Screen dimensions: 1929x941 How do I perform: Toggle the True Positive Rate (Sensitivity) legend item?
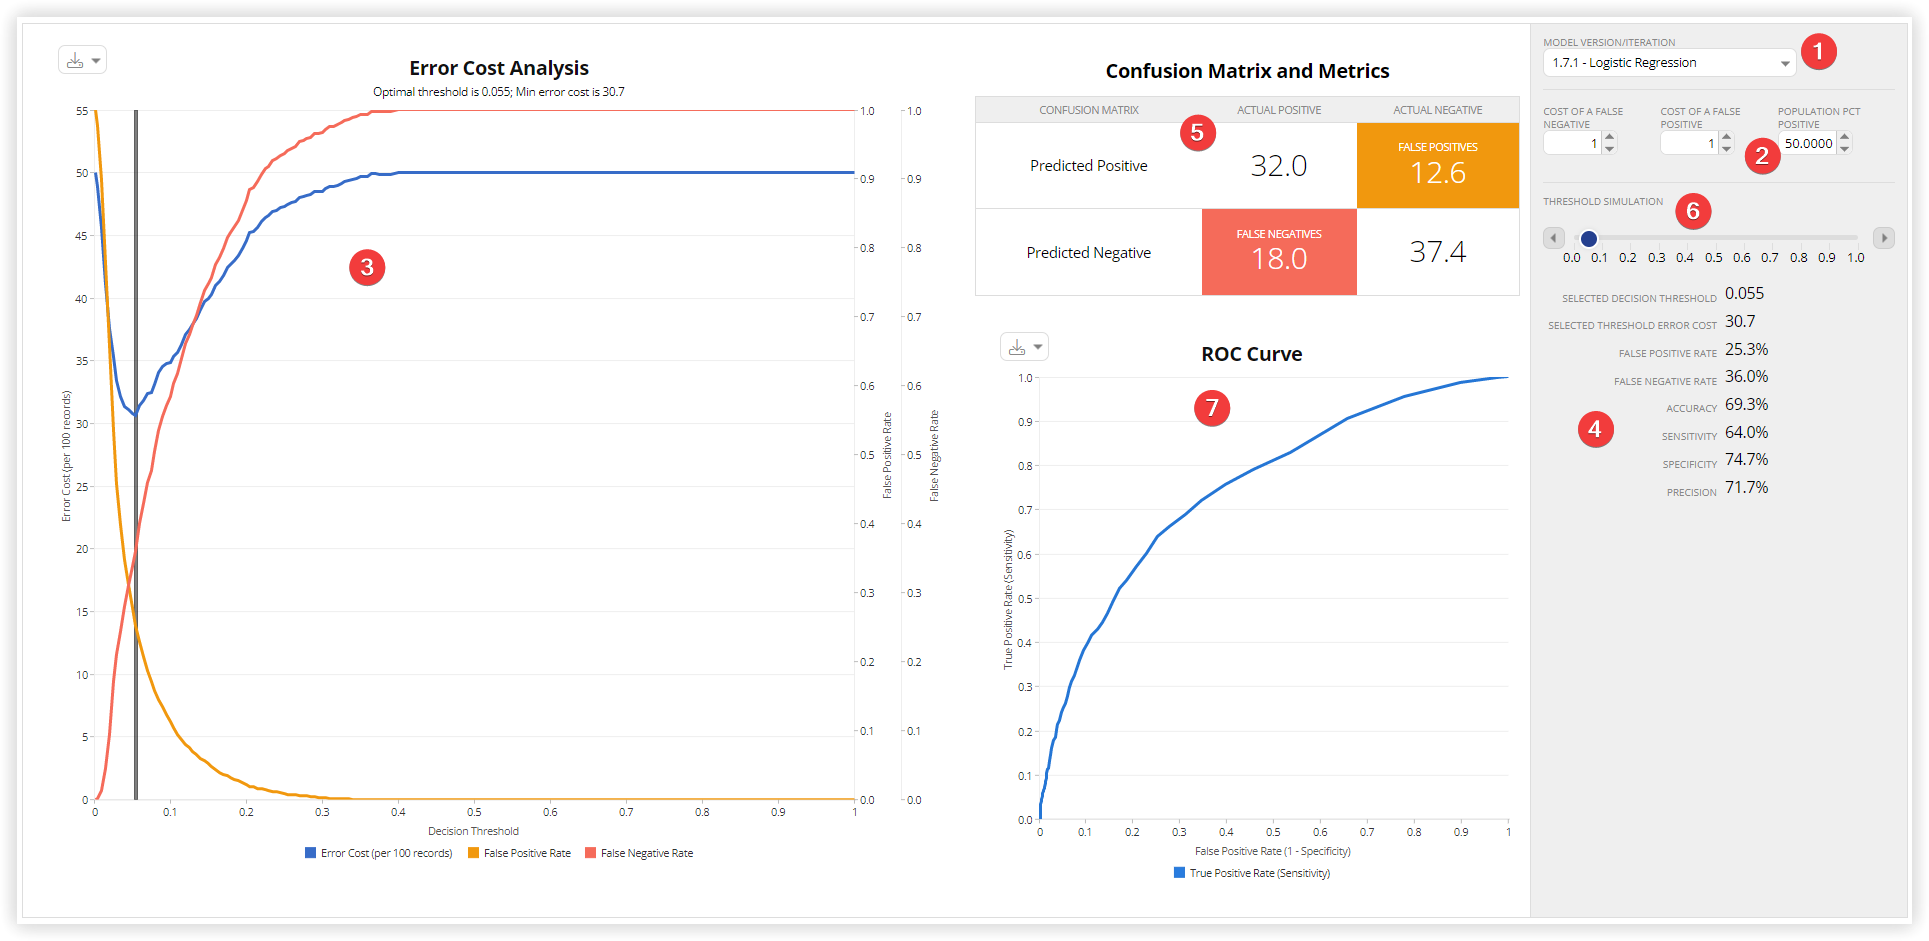[x=1251, y=873]
